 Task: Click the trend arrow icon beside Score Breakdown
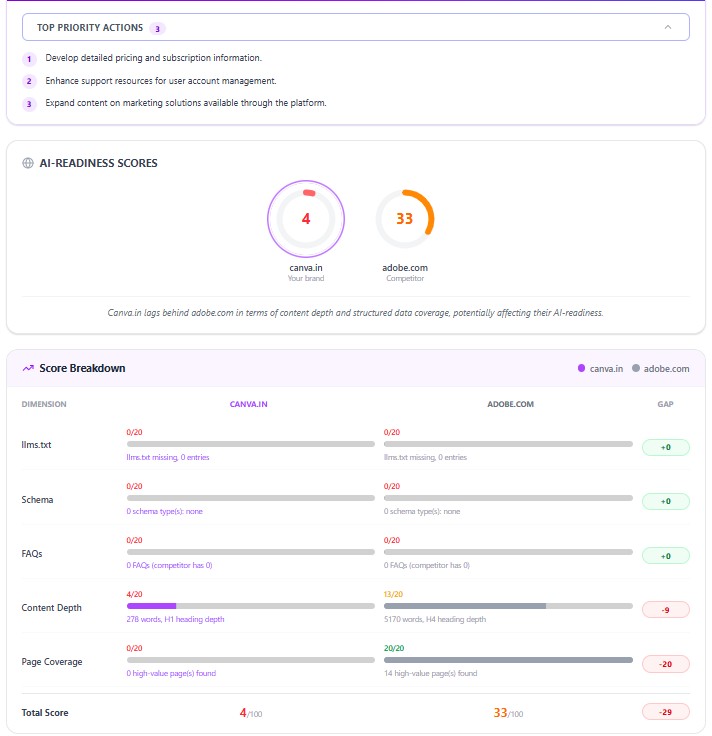tap(28, 368)
